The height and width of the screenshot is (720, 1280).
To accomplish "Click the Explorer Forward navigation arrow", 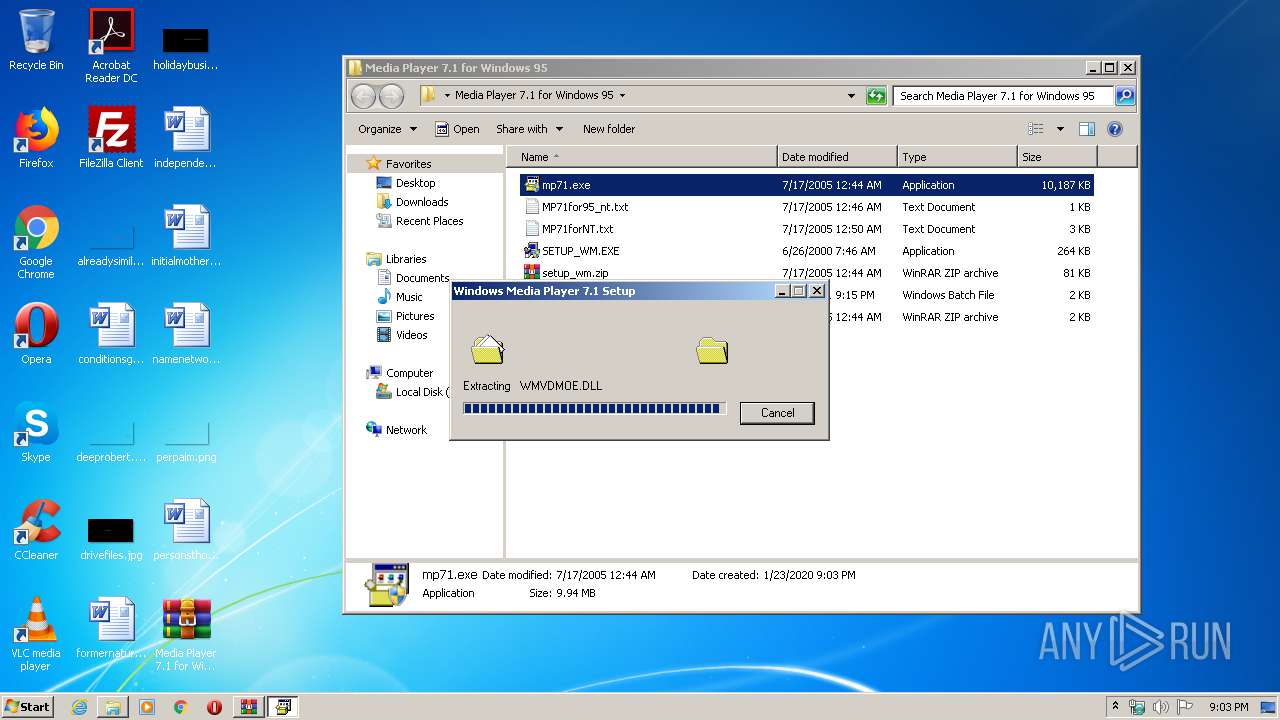I will point(391,96).
